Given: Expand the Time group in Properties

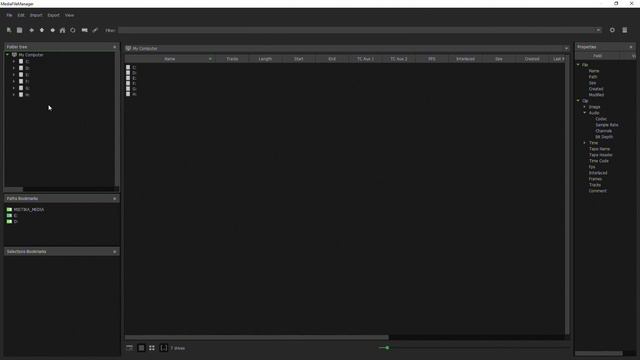Looking at the screenshot, I should tap(584, 143).
